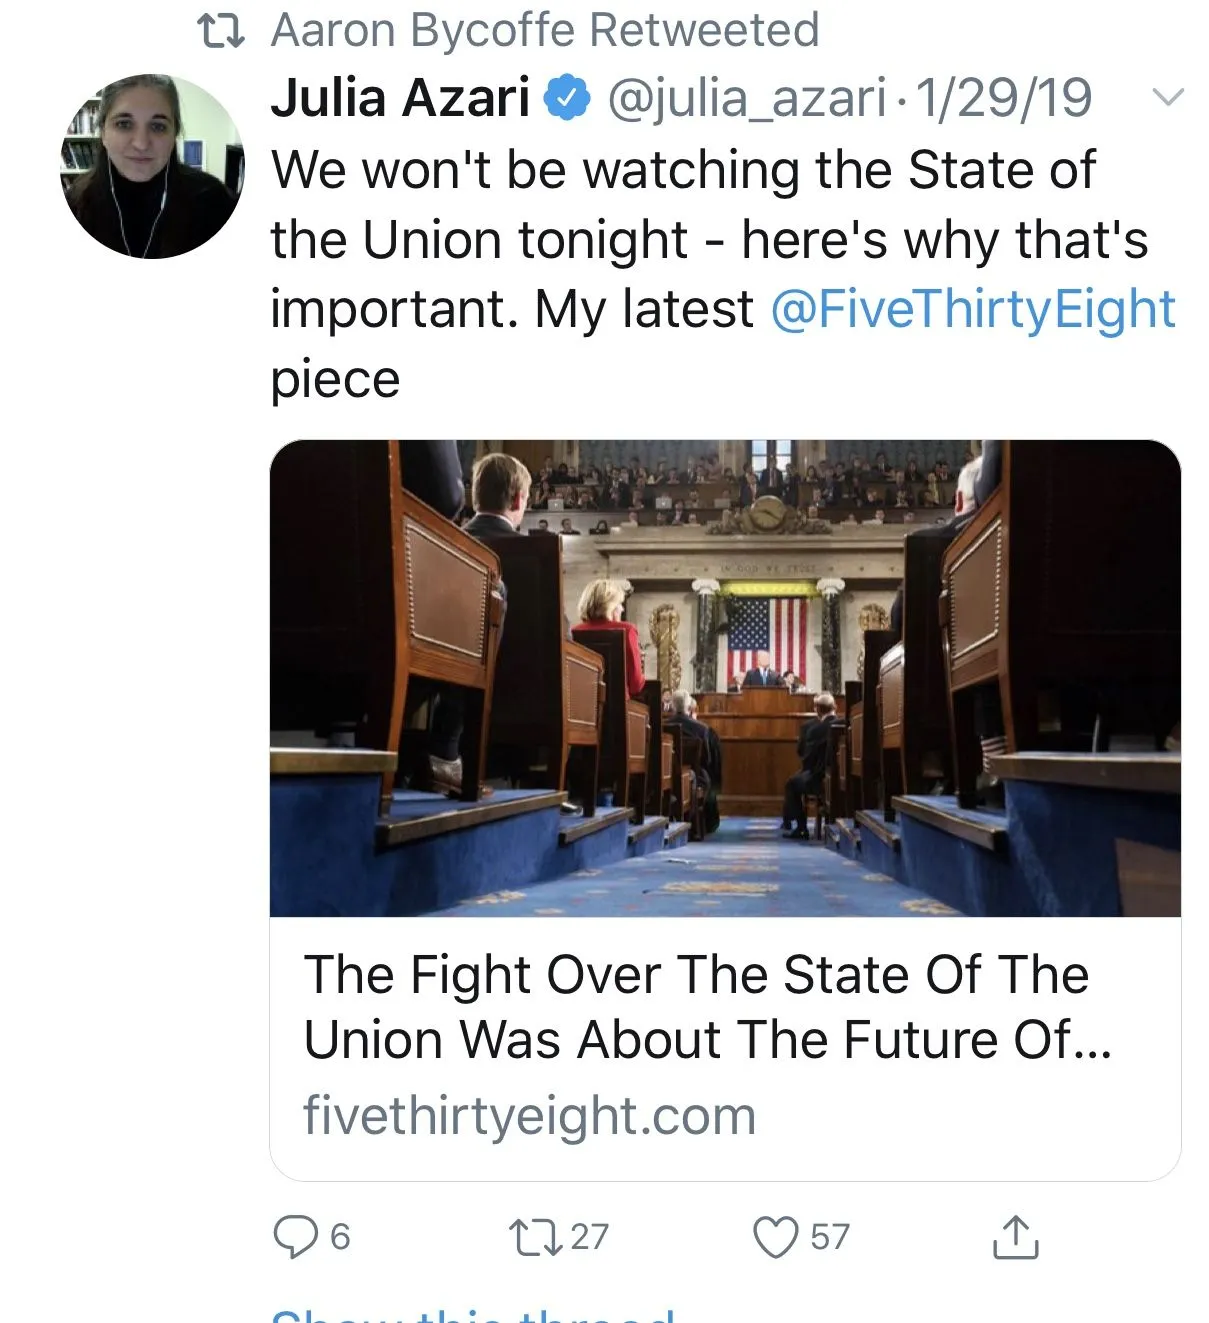Click the Julia Azari display name
The height and width of the screenshot is (1323, 1209).
click(400, 98)
